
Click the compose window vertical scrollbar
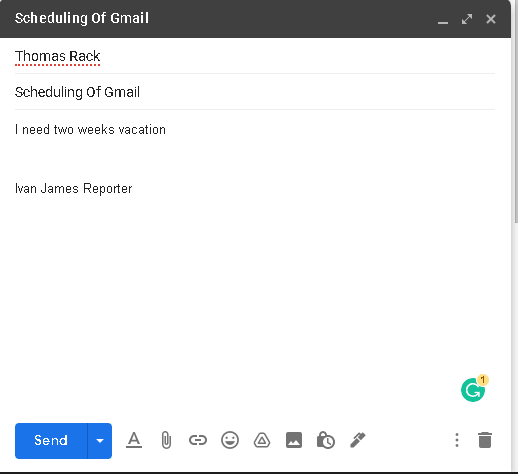click(x=515, y=130)
